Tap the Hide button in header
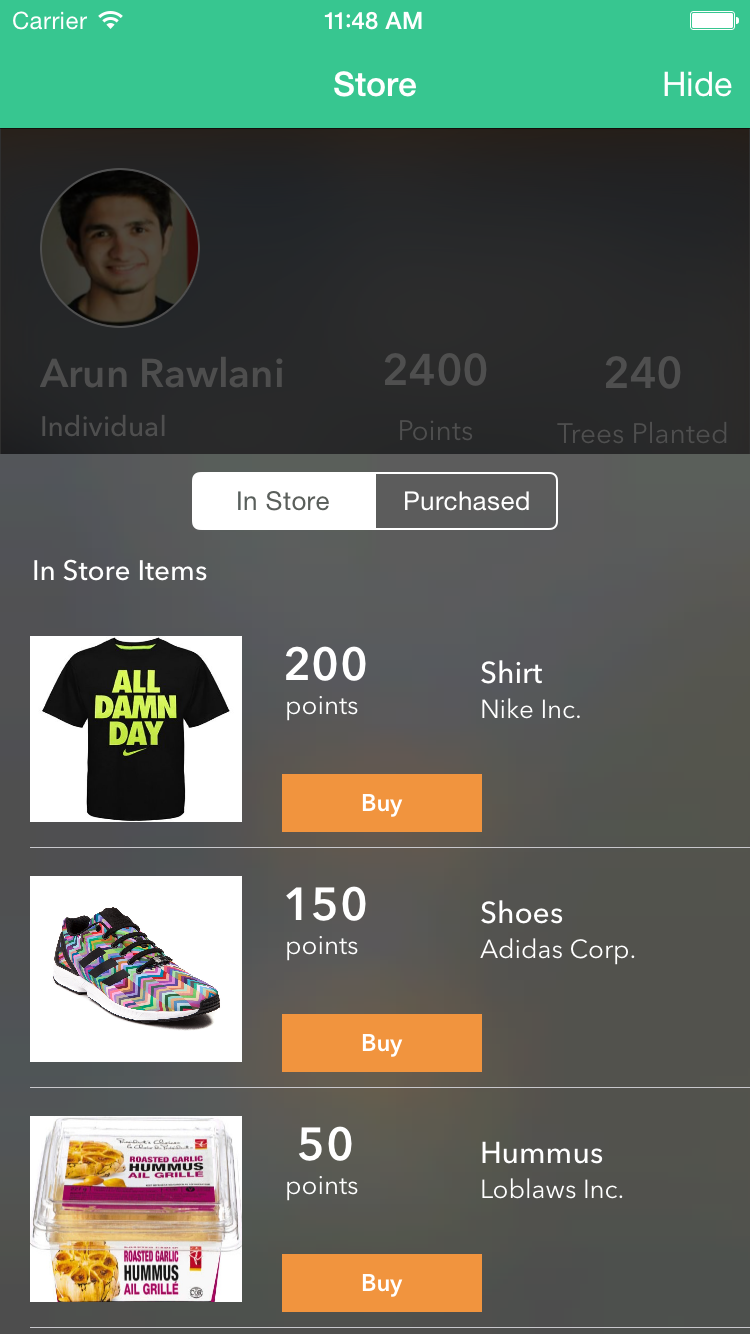 [x=696, y=85]
